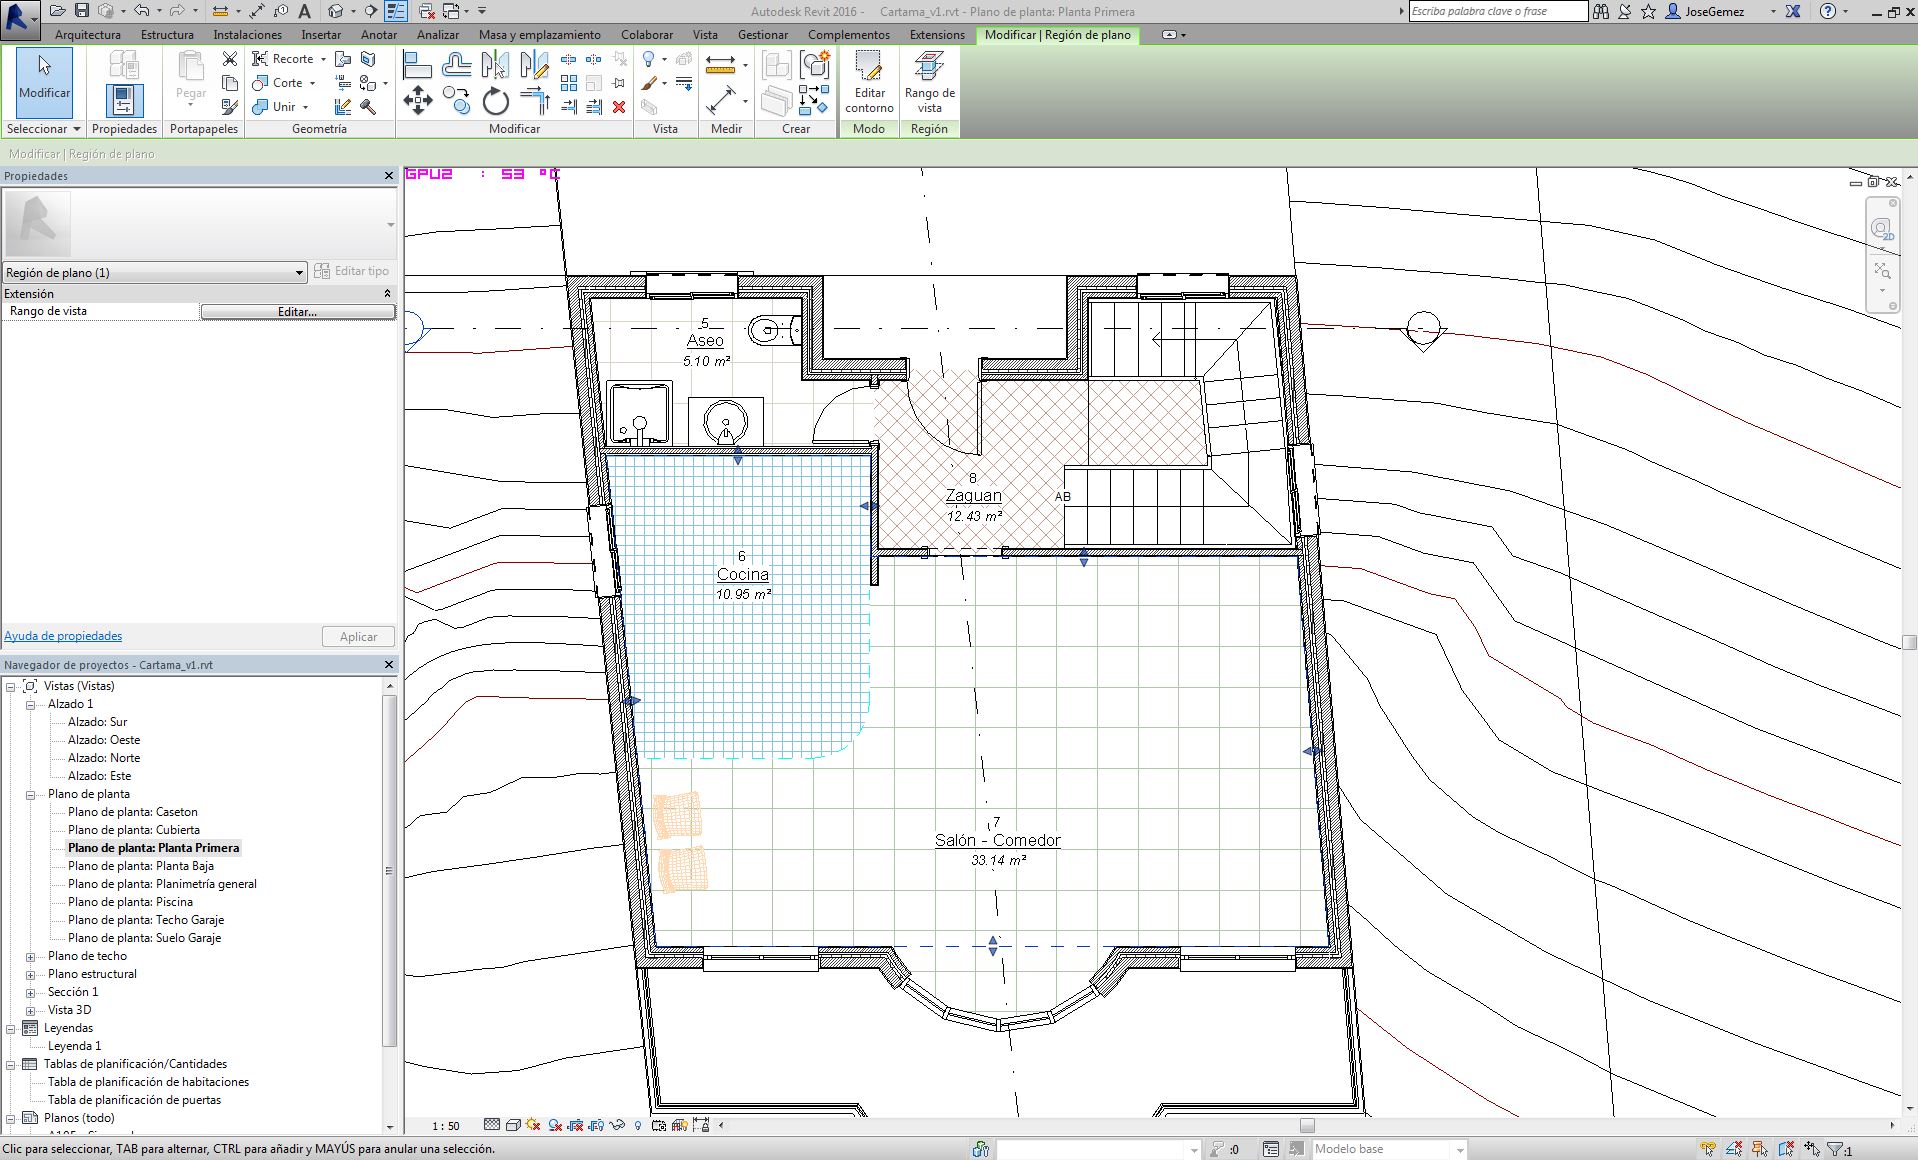Switch to the Arquitectura ribbon tab
The width and height of the screenshot is (1918, 1160).
pyautogui.click(x=88, y=35)
